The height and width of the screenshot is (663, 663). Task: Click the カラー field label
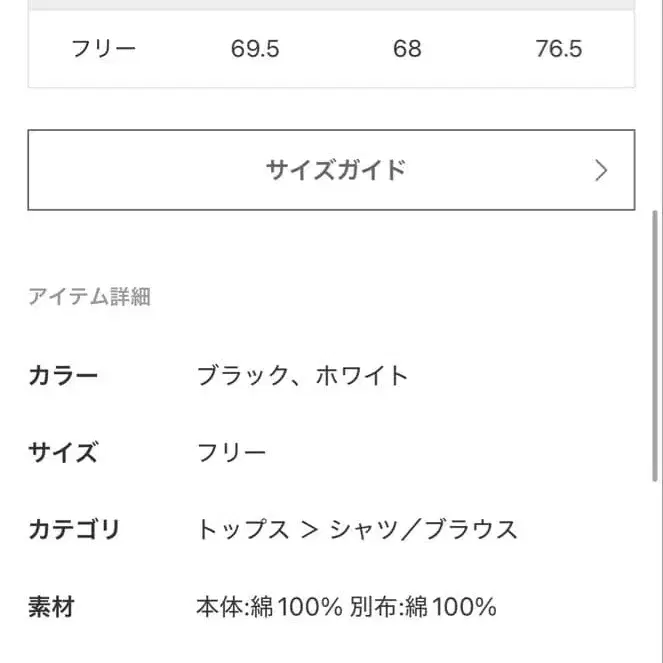[63, 376]
